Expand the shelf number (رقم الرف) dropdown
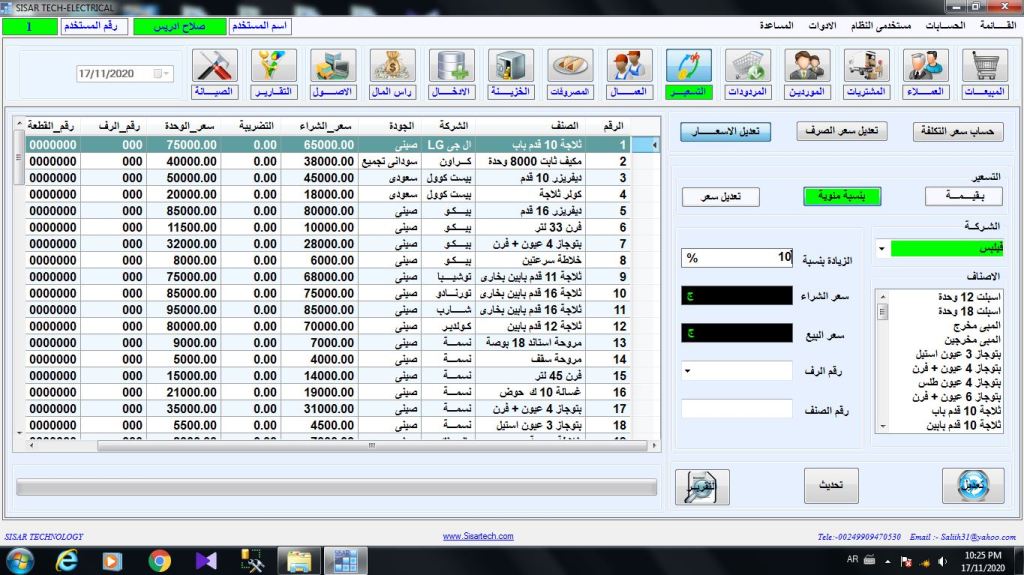This screenshot has height=575, width=1024. (688, 372)
